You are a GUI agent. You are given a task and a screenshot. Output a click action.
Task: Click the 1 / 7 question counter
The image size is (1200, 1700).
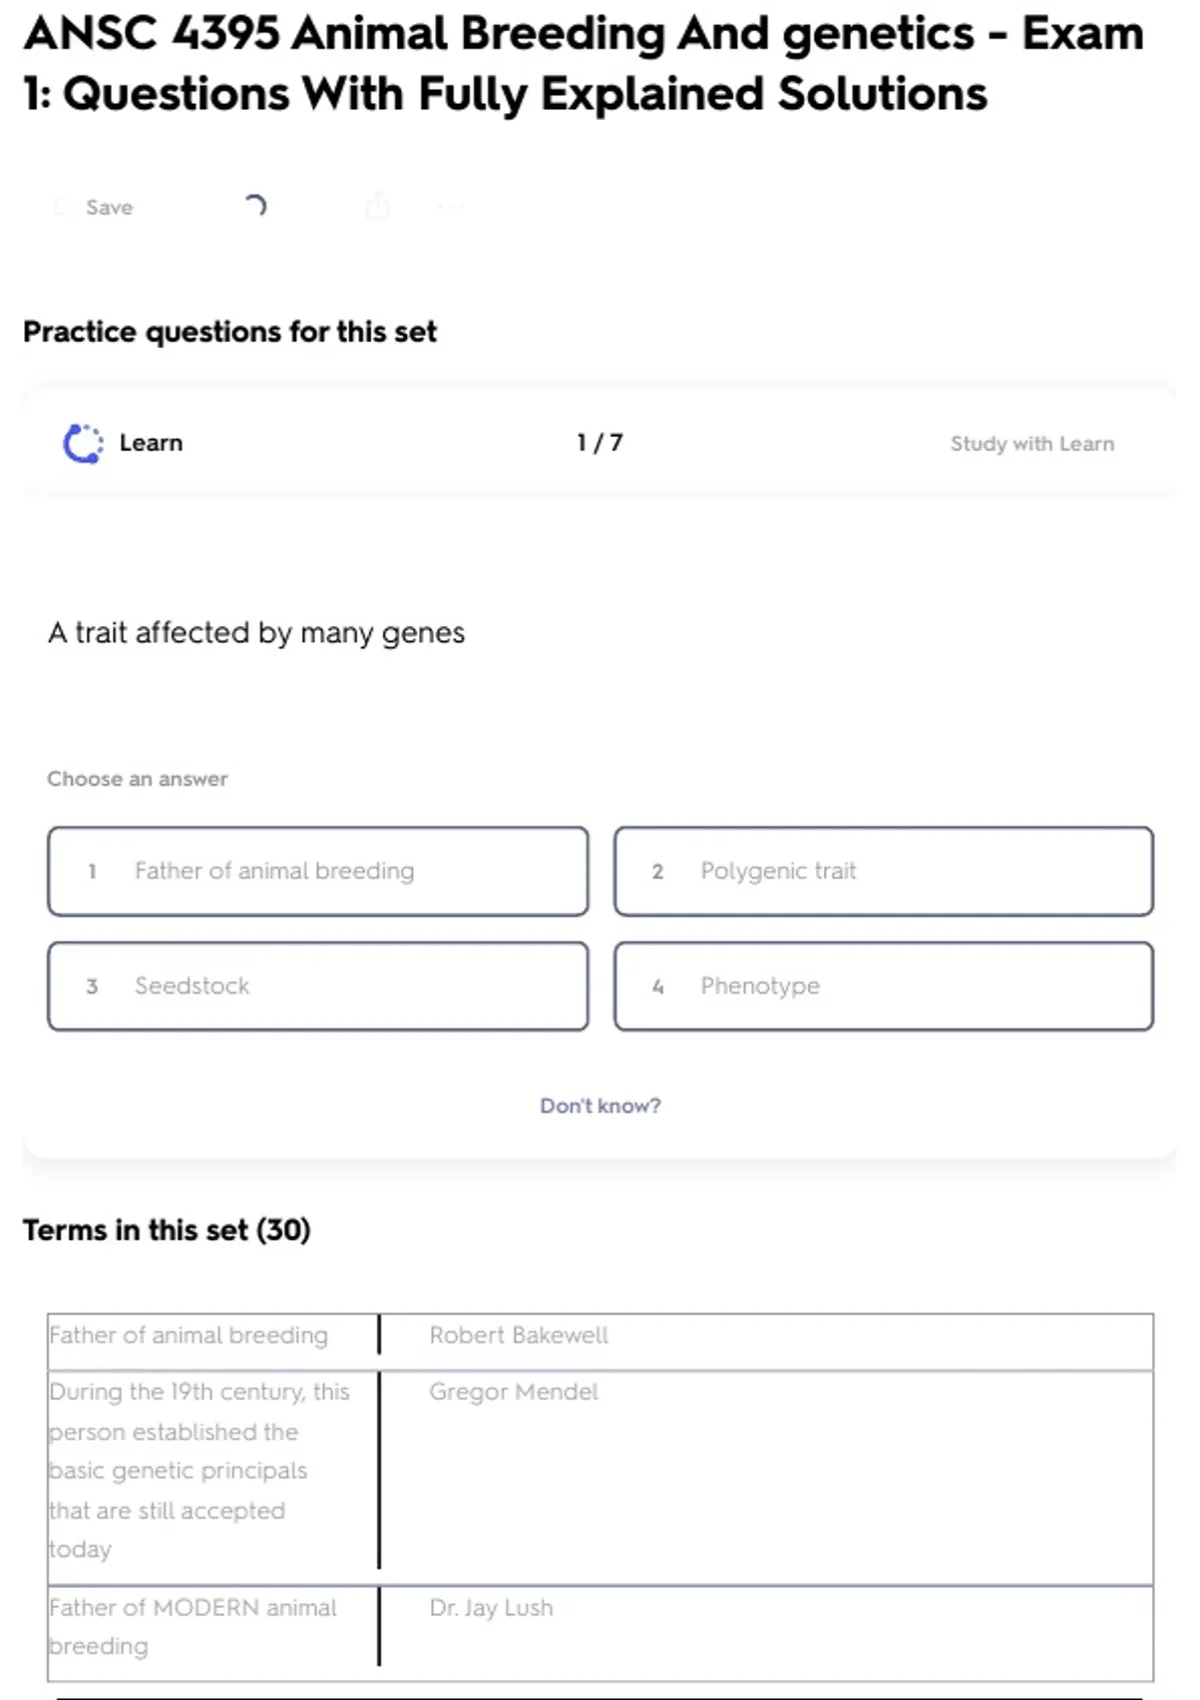600,443
